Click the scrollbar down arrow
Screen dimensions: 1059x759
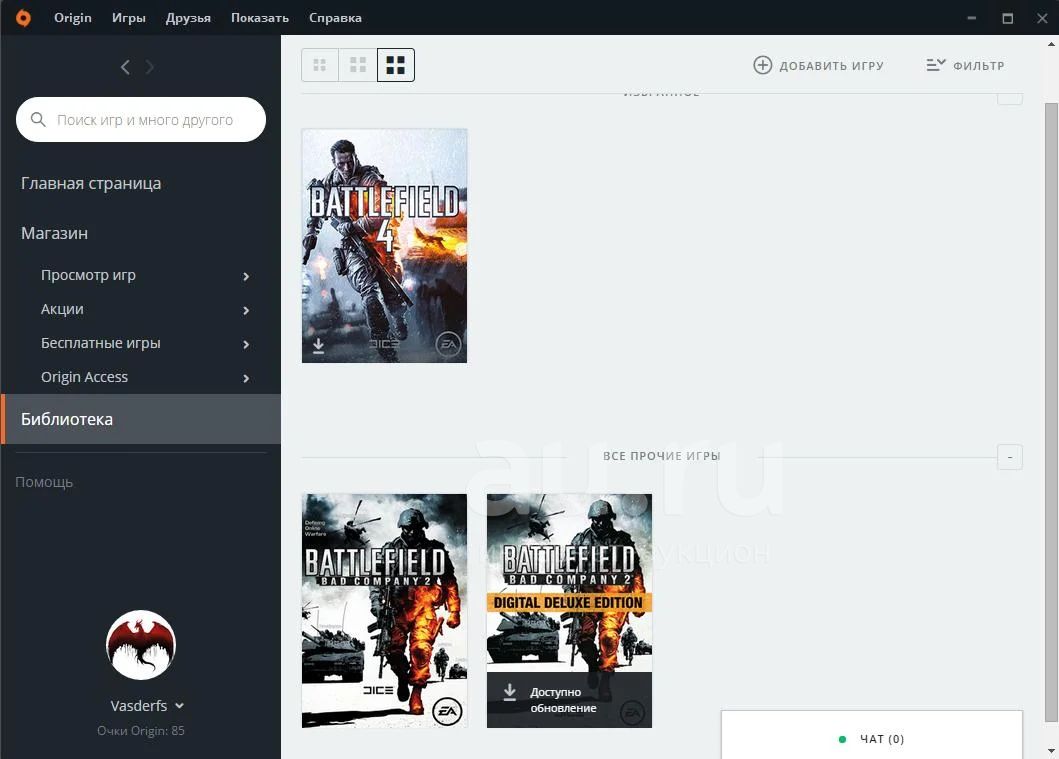click(1052, 750)
